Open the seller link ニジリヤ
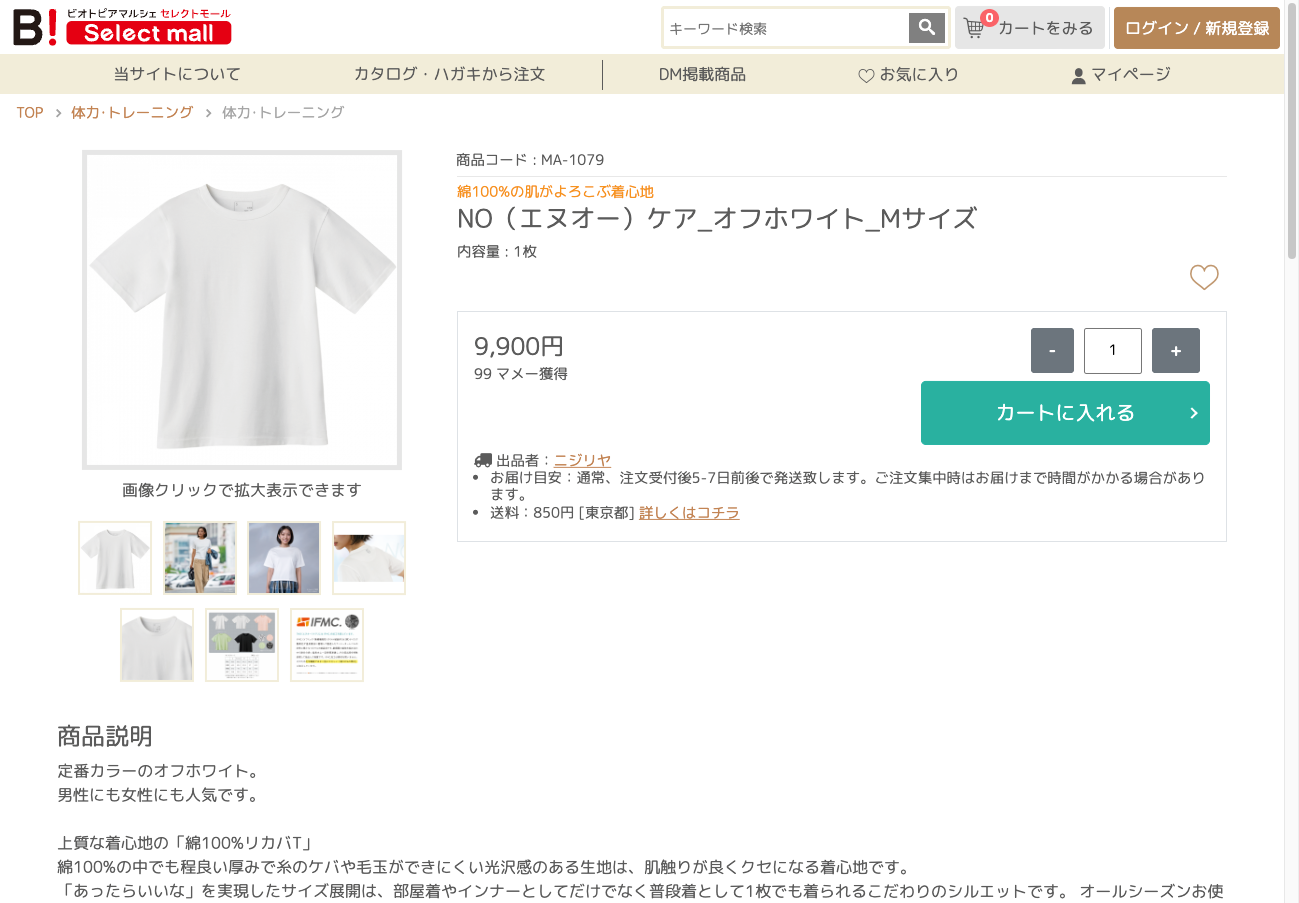Image resolution: width=1299 pixels, height=903 pixels. coord(582,458)
